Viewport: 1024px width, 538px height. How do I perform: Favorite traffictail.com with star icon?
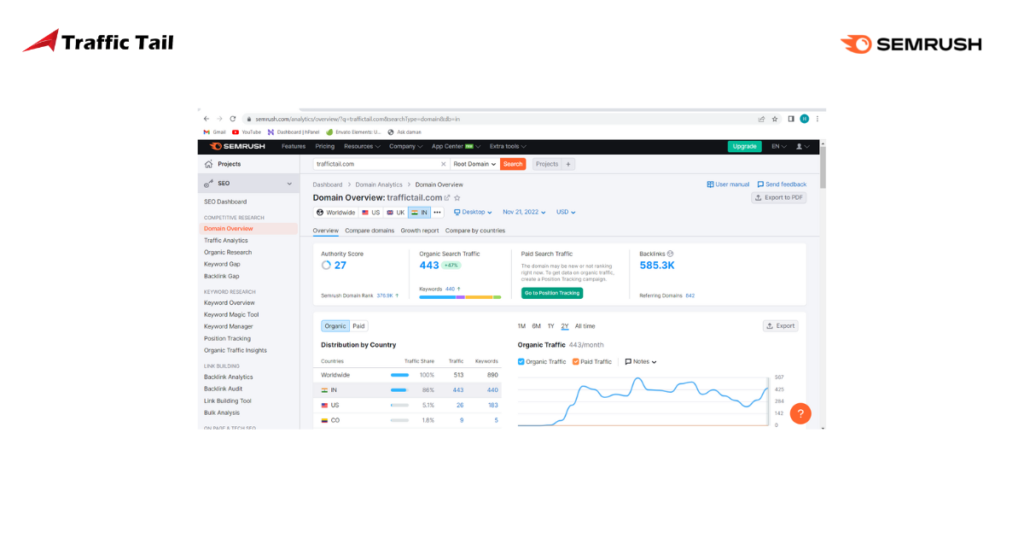[x=457, y=198]
